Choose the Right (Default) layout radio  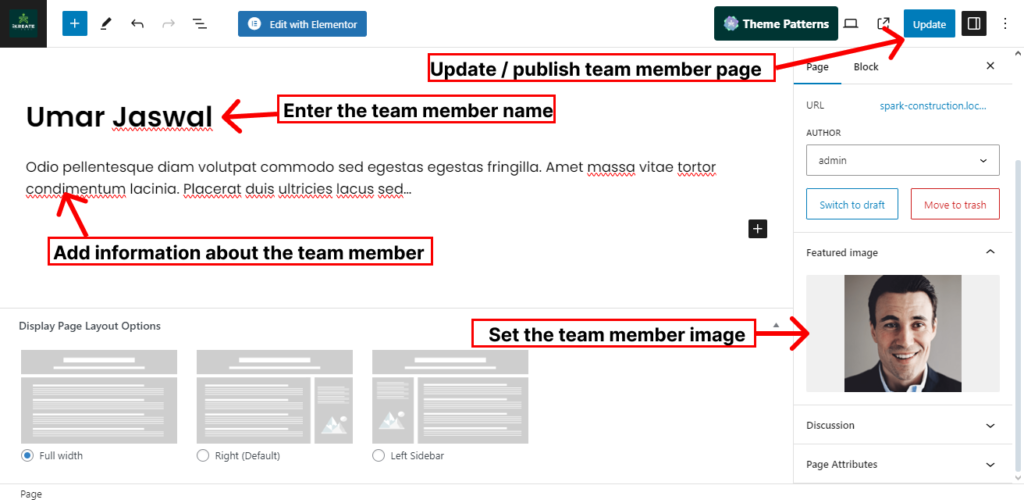[x=203, y=455]
